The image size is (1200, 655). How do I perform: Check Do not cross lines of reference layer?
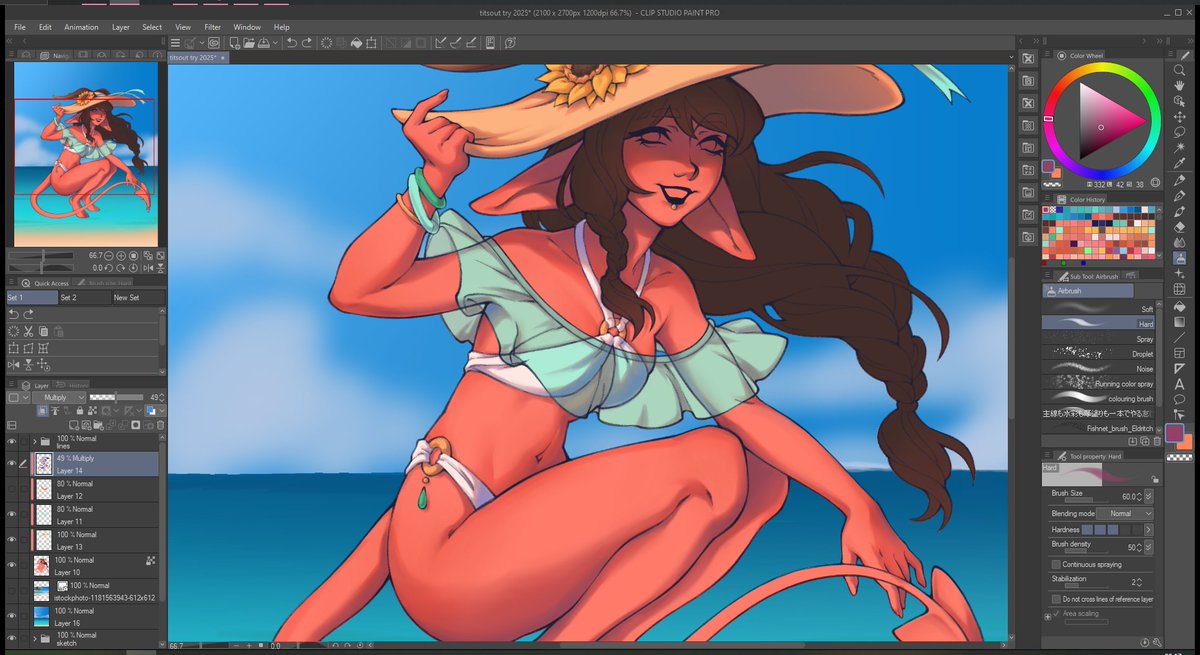(x=1054, y=598)
